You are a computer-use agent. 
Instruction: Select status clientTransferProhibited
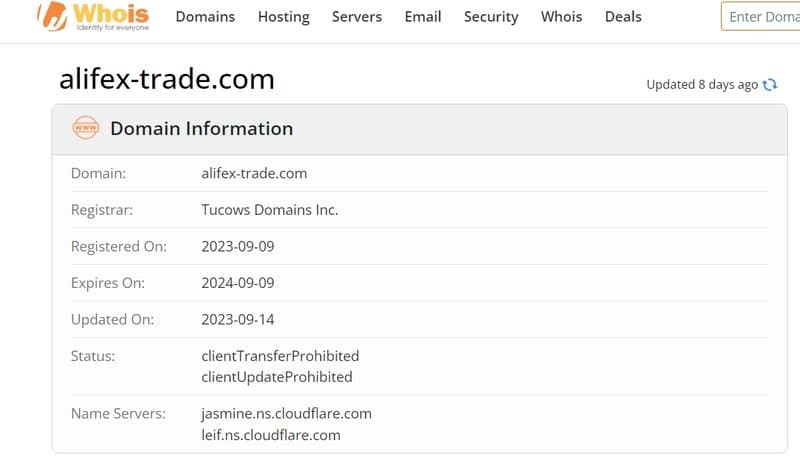point(280,356)
